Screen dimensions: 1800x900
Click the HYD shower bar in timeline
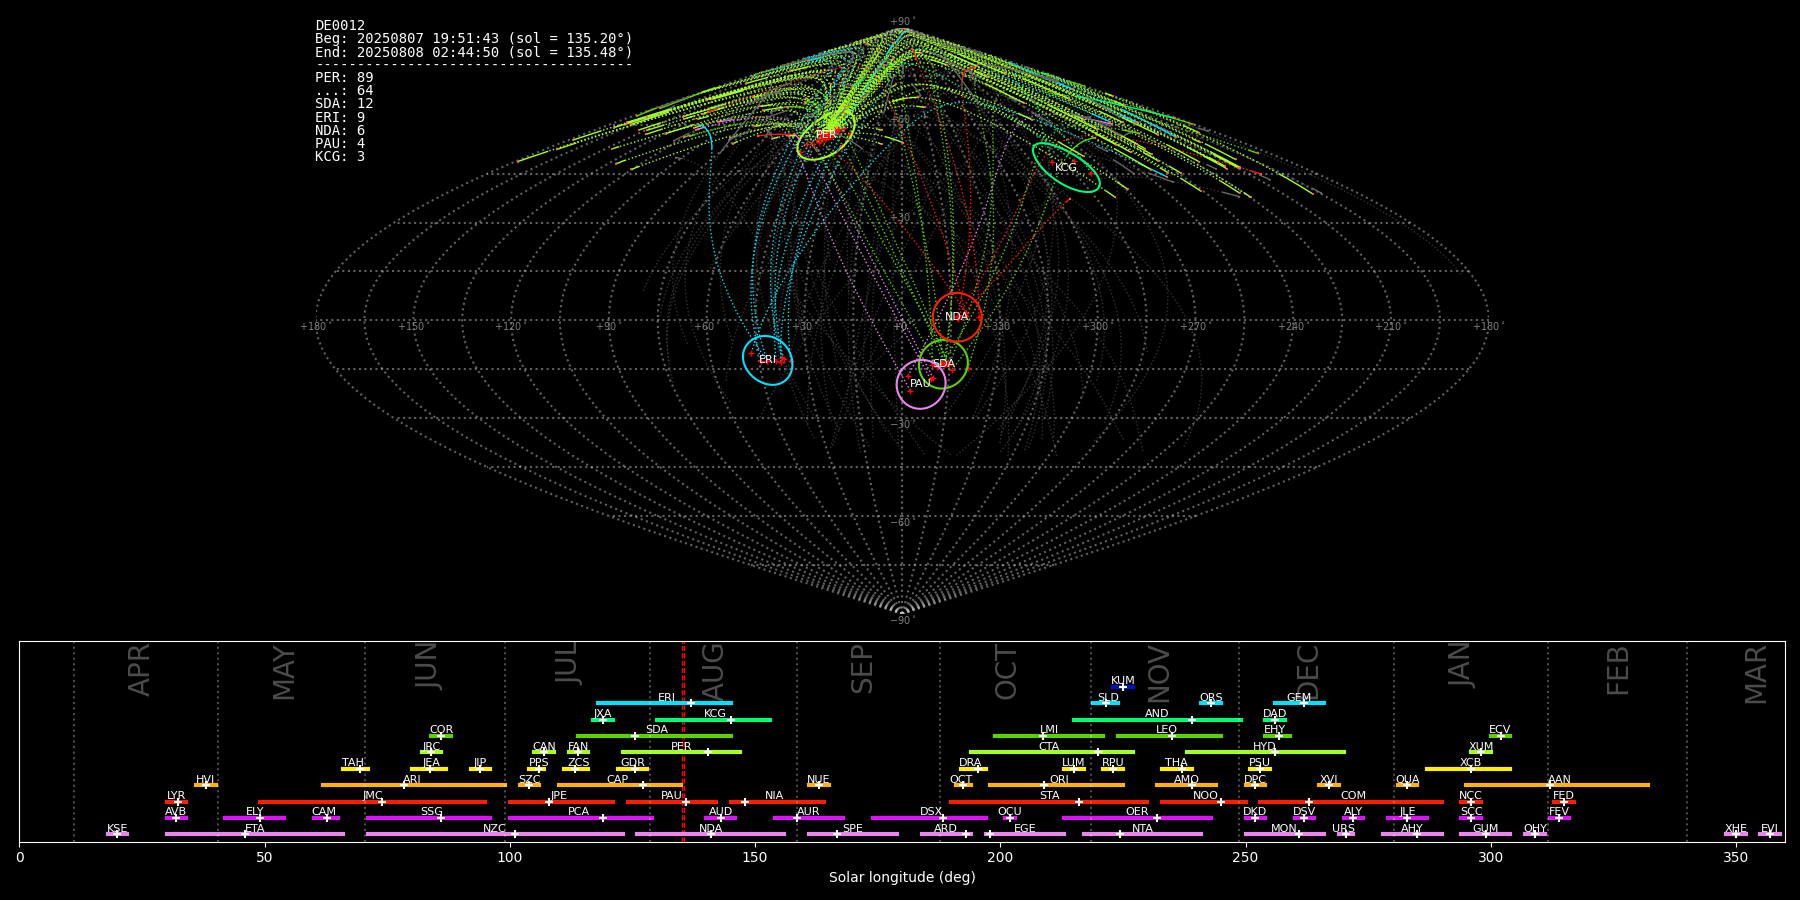1265,752
